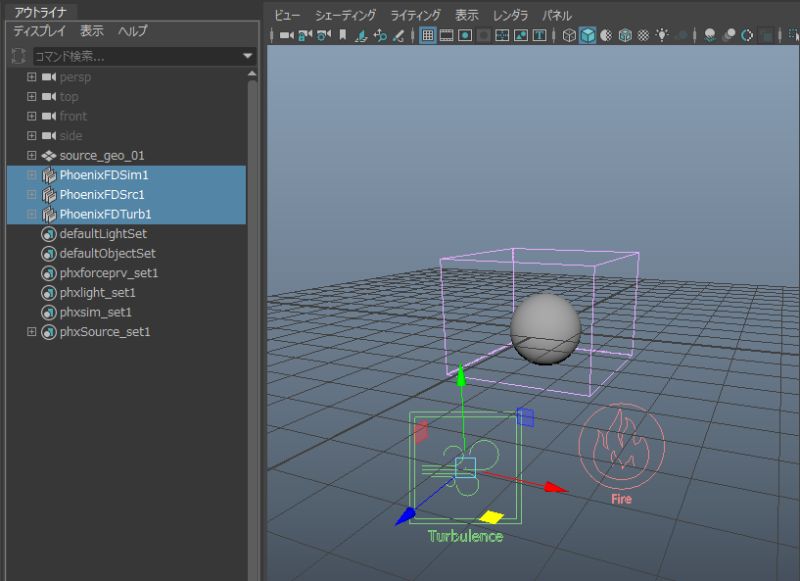Open the Outliner 表示 menu
Screen dimensions: 800x581
pos(92,31)
